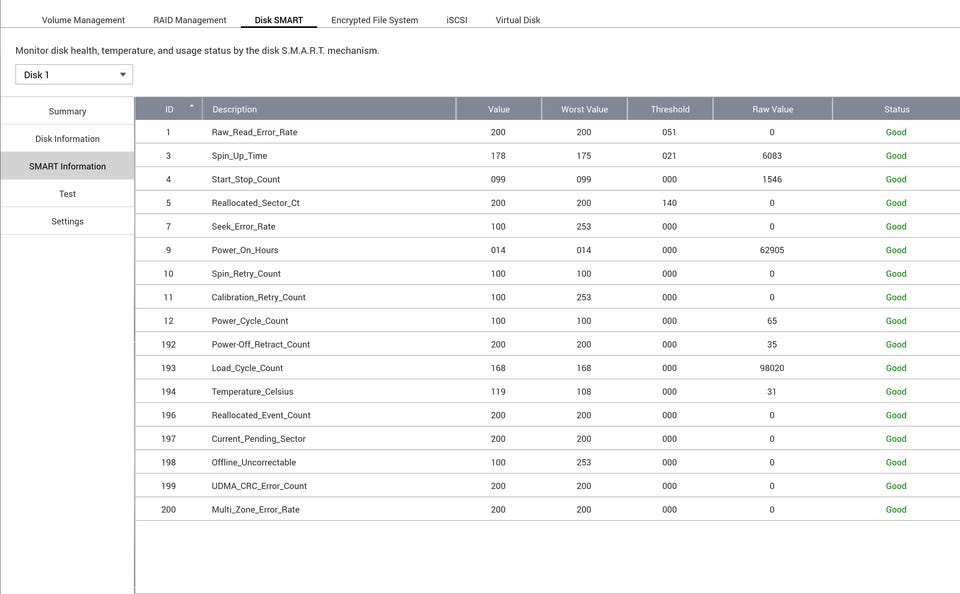
Task: Show the Summary section
Action: click(67, 111)
